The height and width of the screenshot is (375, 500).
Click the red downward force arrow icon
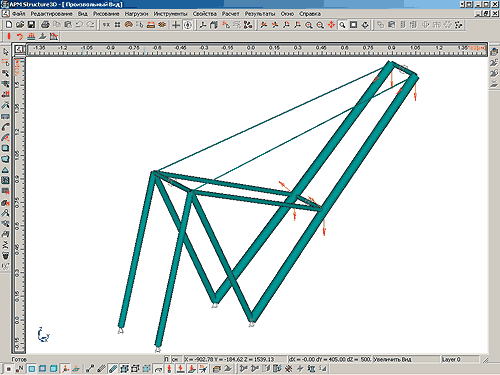pyautogui.click(x=9, y=36)
